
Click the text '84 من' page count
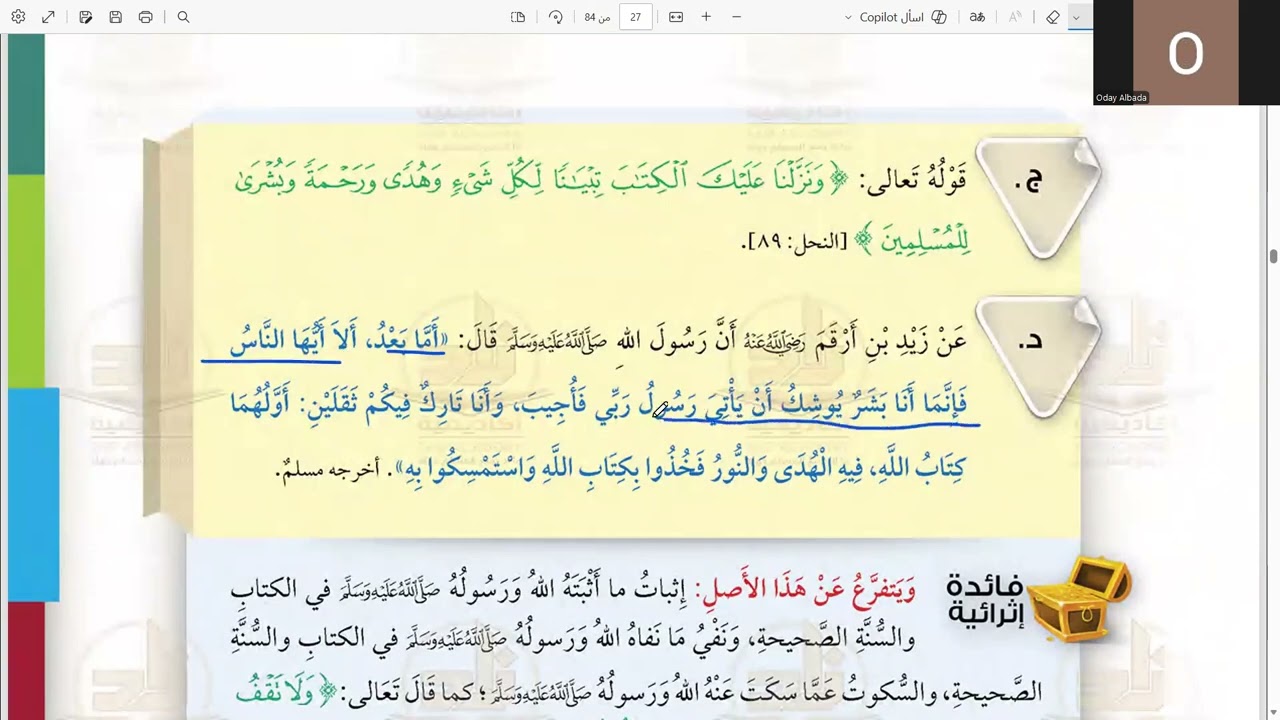click(x=597, y=17)
